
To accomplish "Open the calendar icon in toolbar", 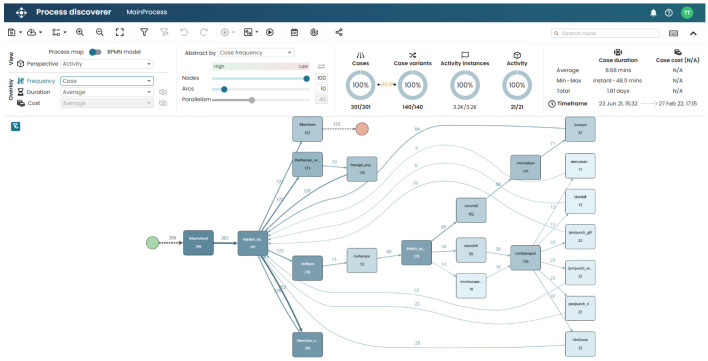I will (x=294, y=32).
